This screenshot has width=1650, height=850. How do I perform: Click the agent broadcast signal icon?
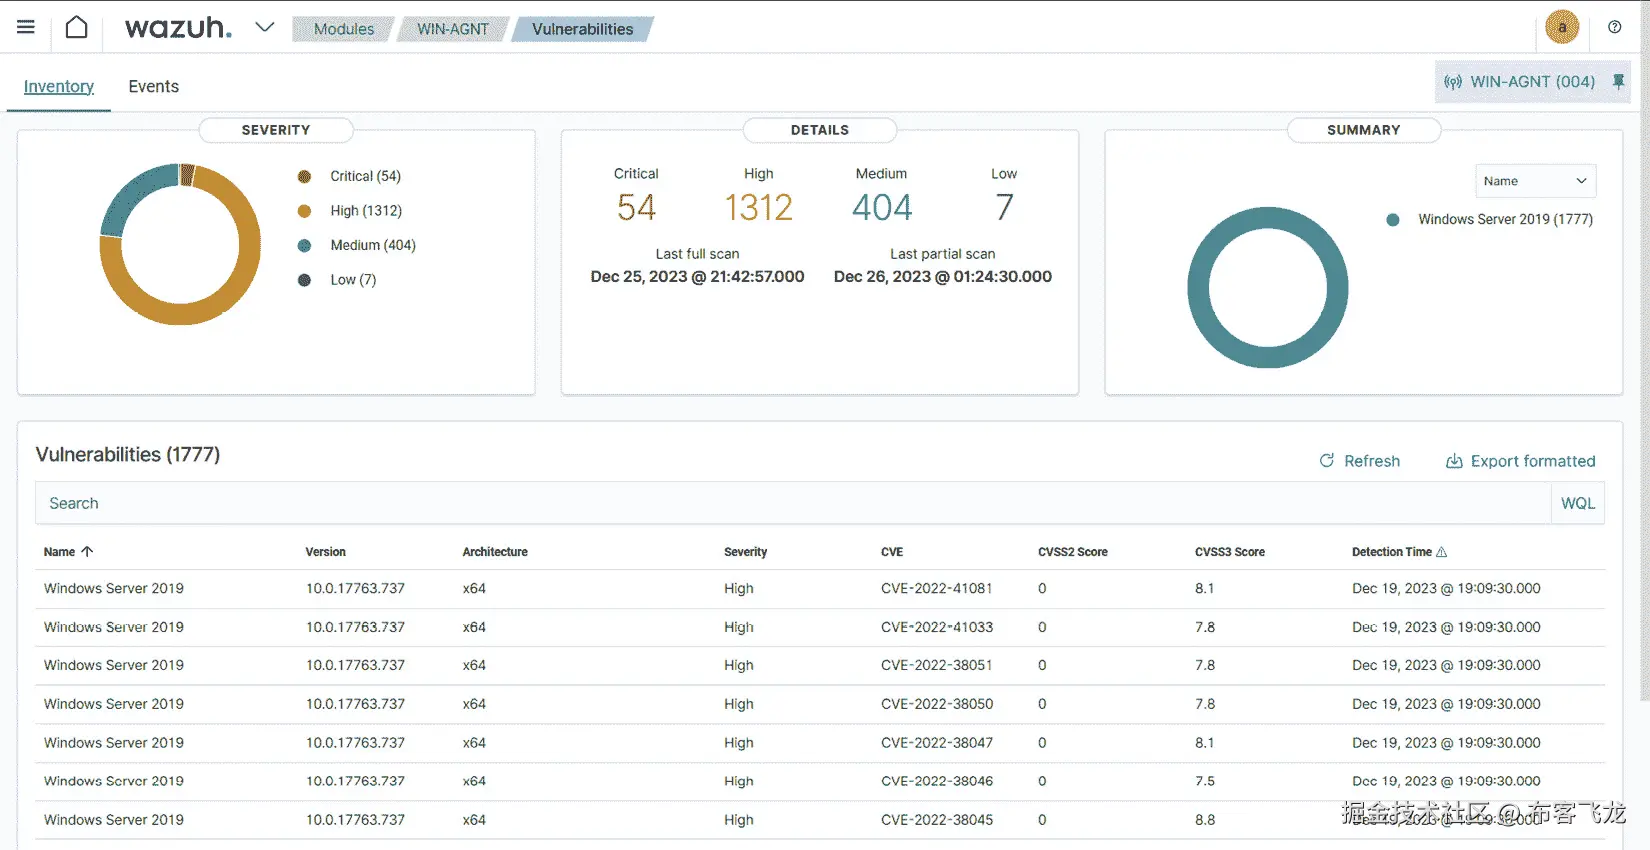pyautogui.click(x=1453, y=82)
